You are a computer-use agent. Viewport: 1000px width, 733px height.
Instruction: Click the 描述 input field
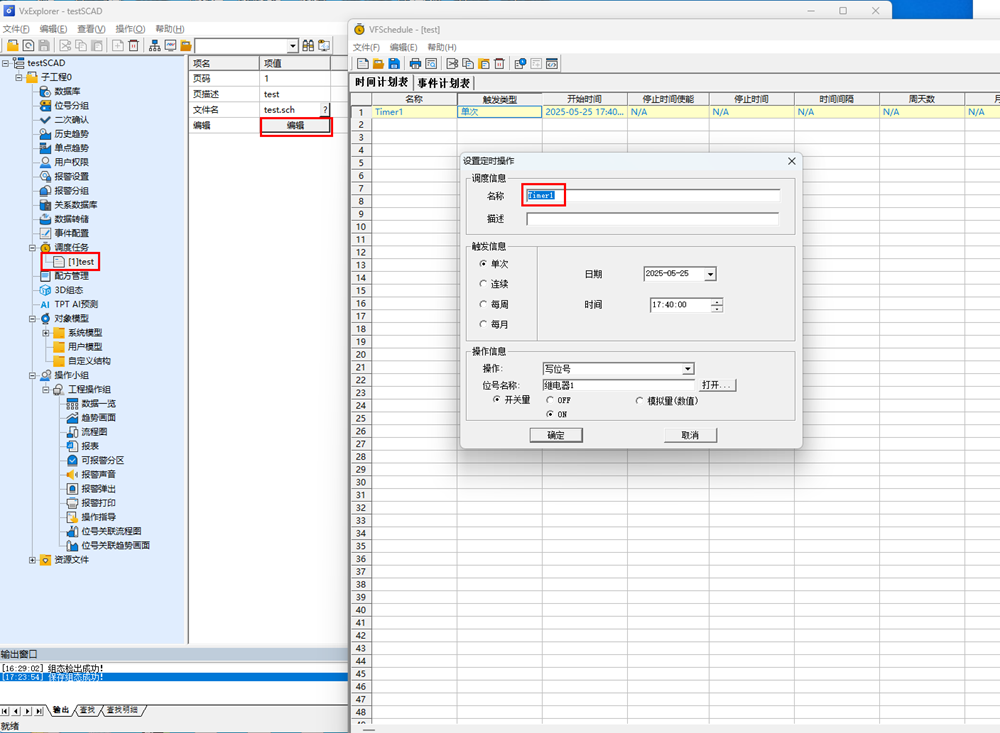(652, 219)
